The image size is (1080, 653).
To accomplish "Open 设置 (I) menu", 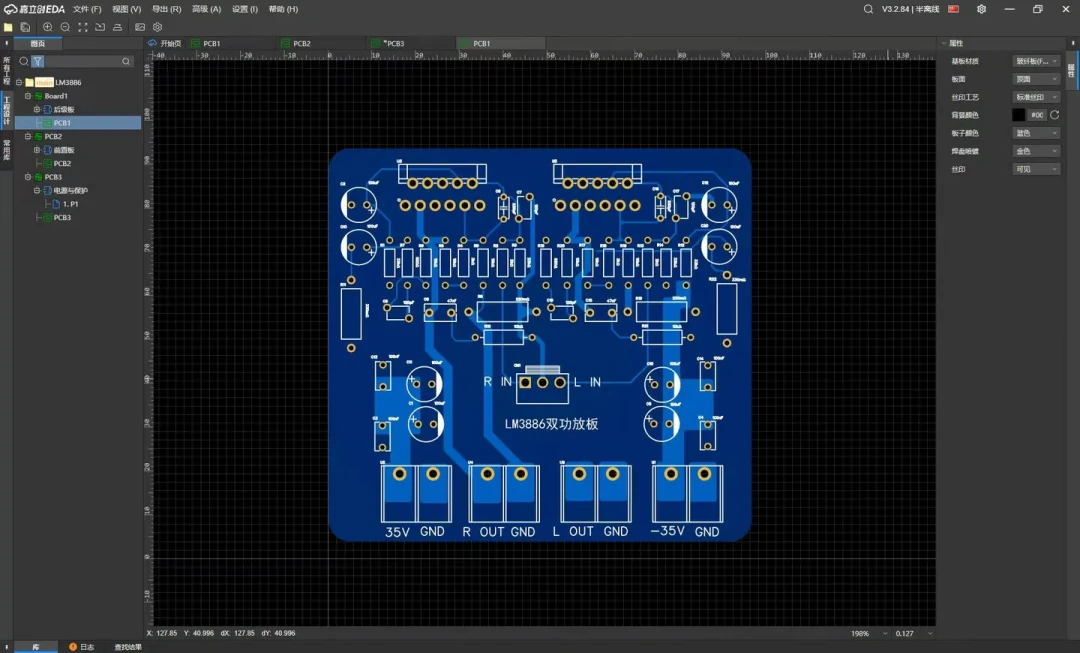I will coord(245,9).
